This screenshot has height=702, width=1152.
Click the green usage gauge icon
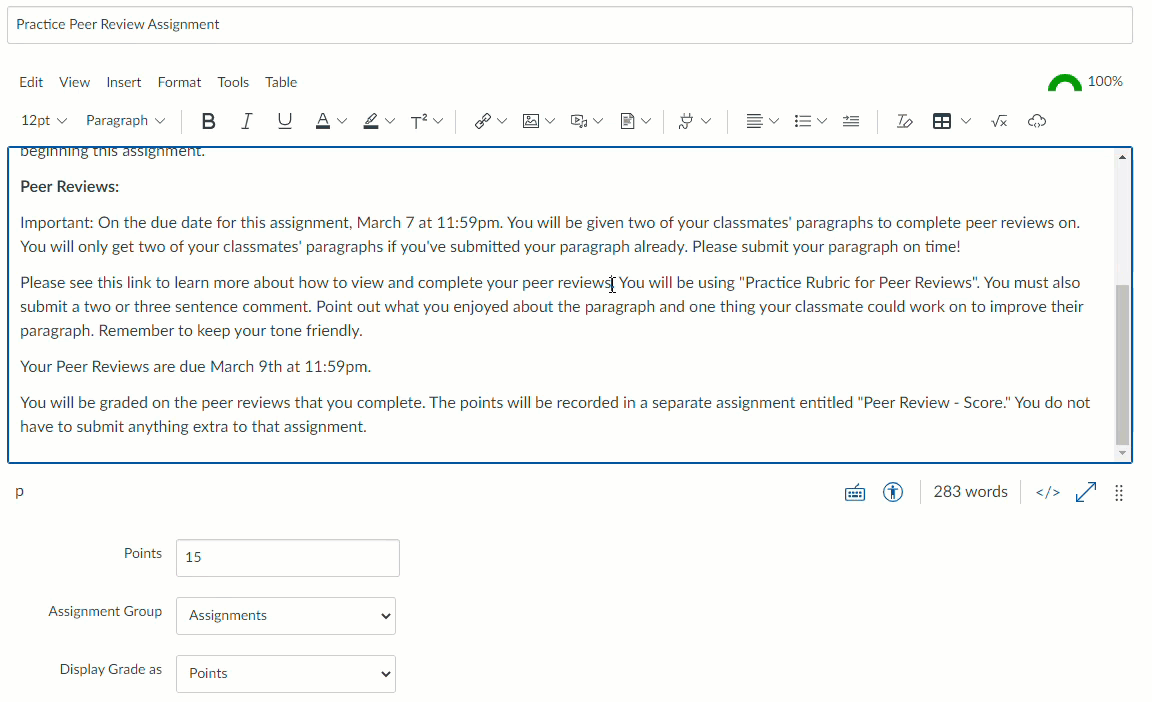click(x=1065, y=83)
